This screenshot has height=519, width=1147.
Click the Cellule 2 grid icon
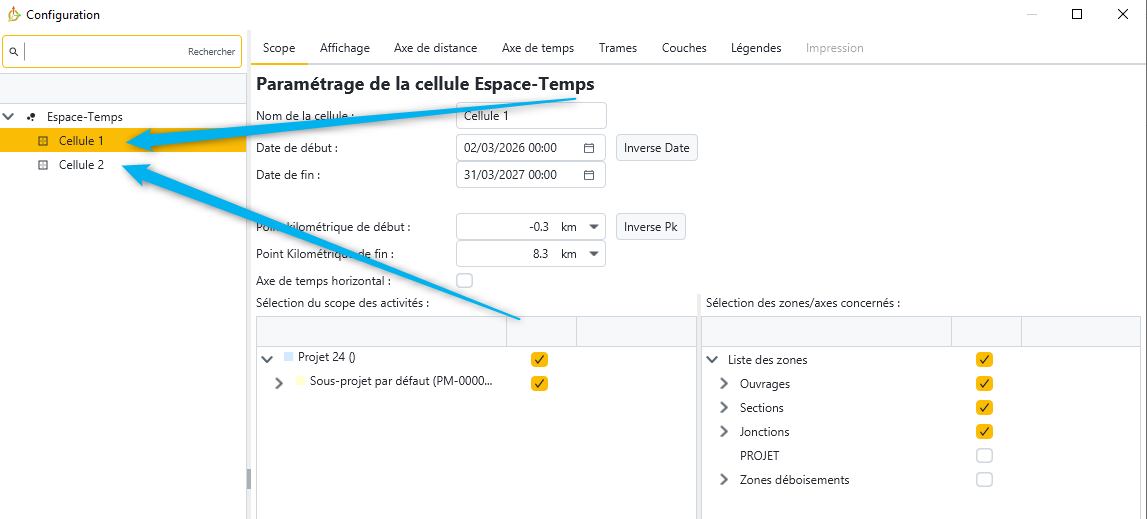[43, 165]
